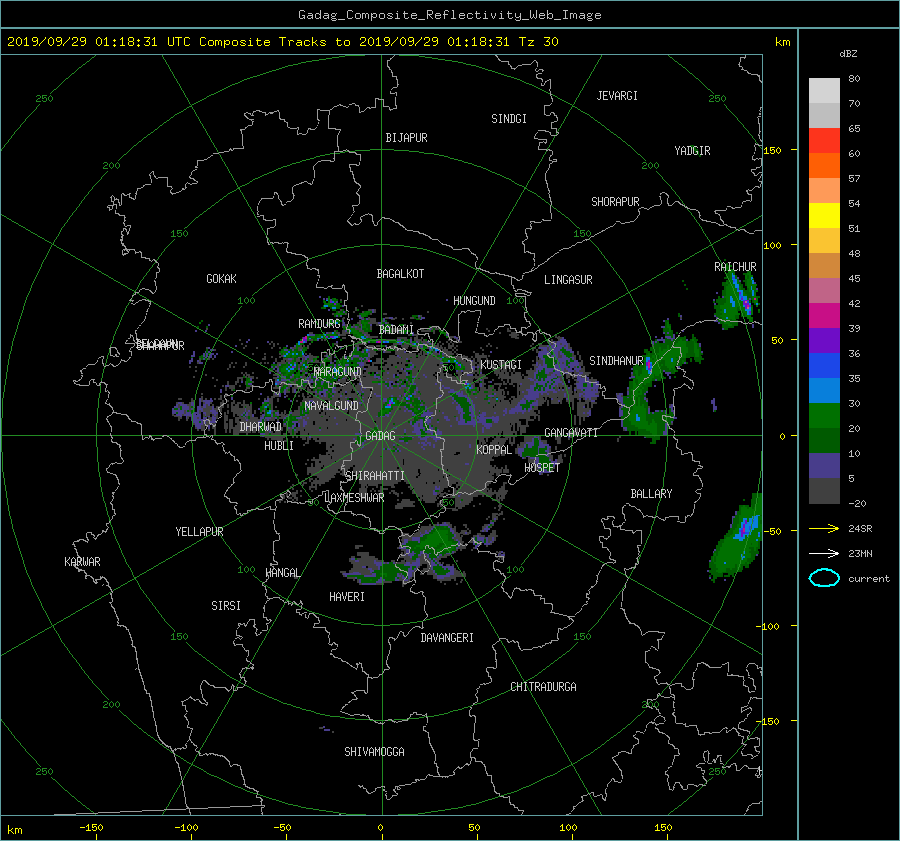The width and height of the screenshot is (900, 841).
Task: Click the KARWAR city label
Action: 82,562
